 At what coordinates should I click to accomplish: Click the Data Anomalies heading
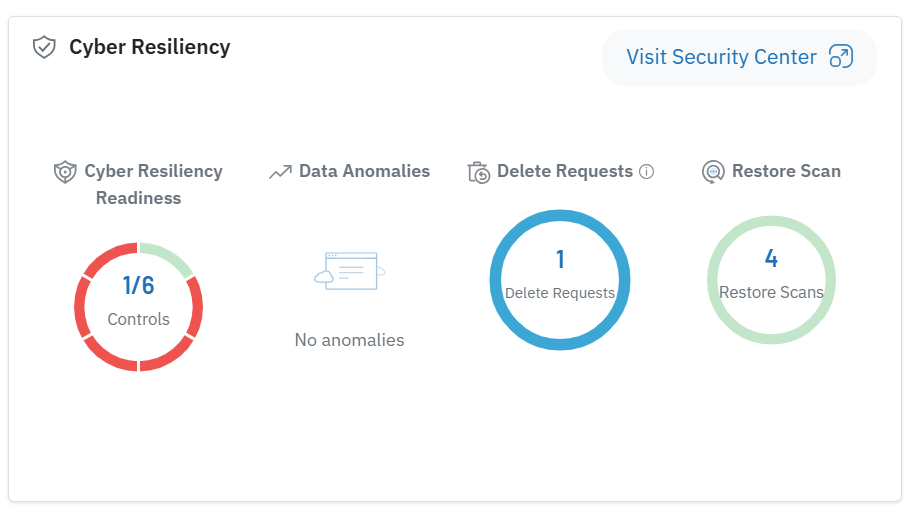tap(364, 171)
